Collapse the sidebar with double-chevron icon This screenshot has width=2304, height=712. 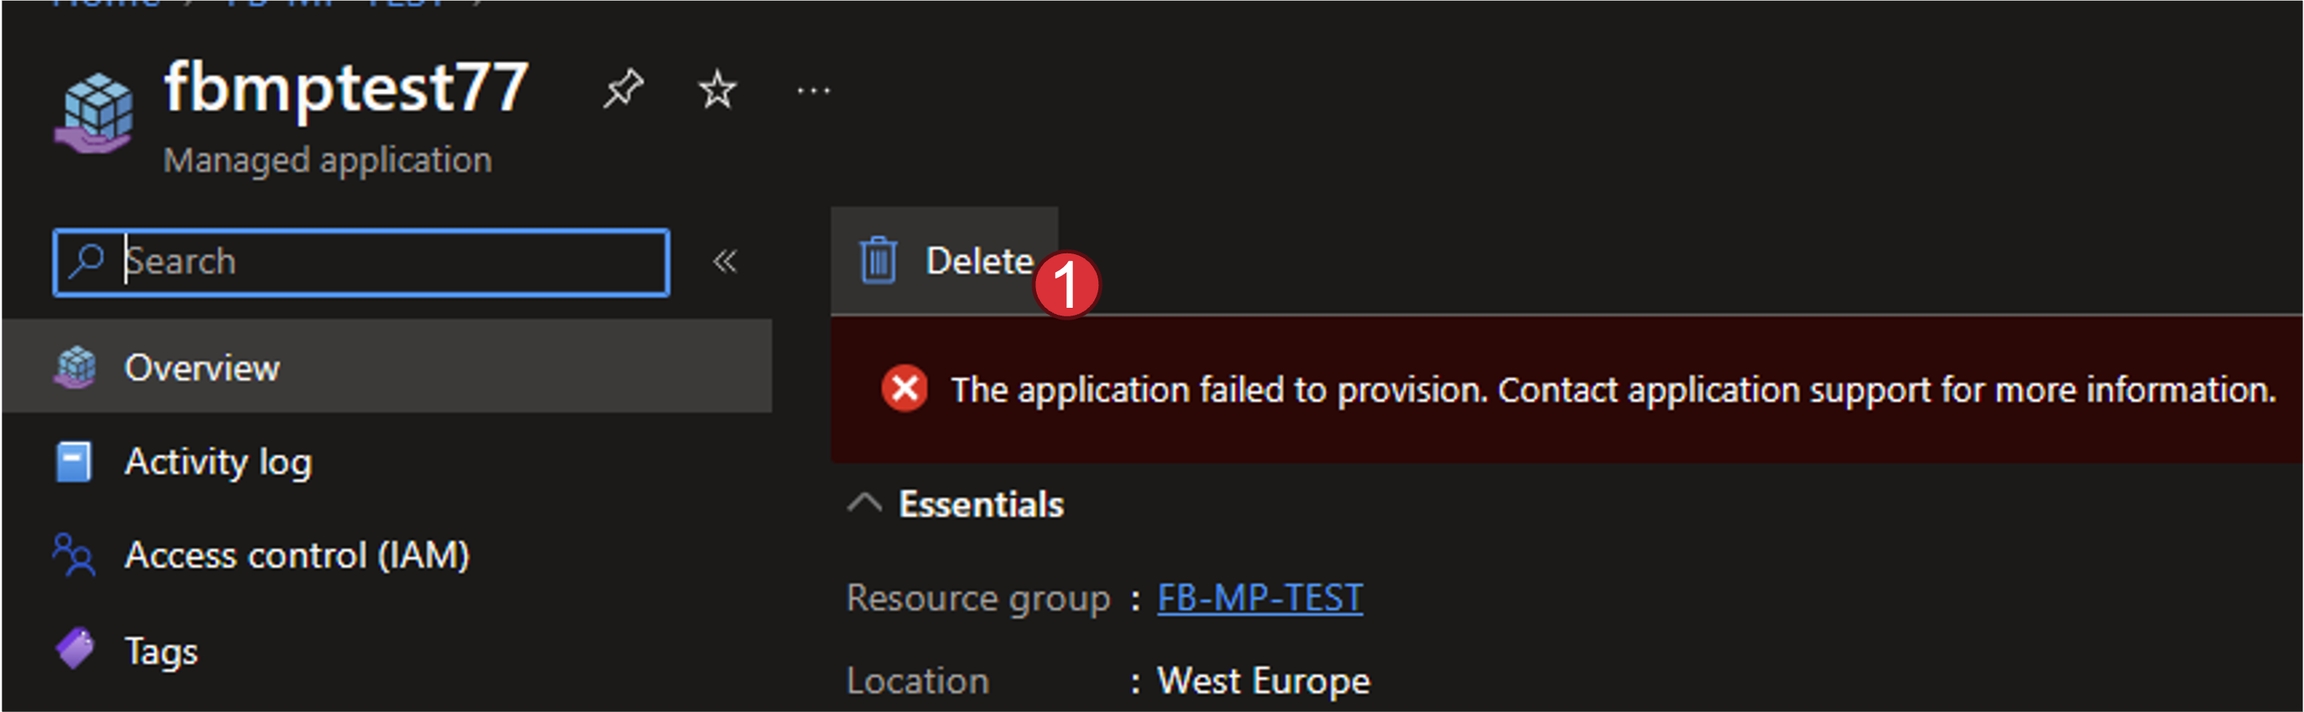[x=725, y=262]
